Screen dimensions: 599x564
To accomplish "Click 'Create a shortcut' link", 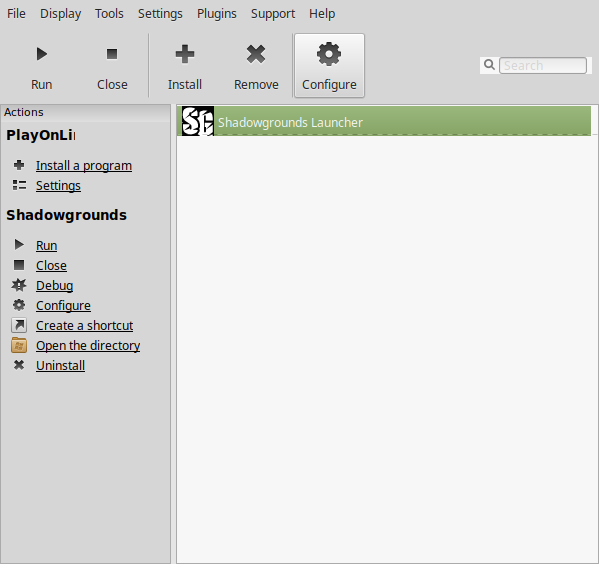I will 84,326.
